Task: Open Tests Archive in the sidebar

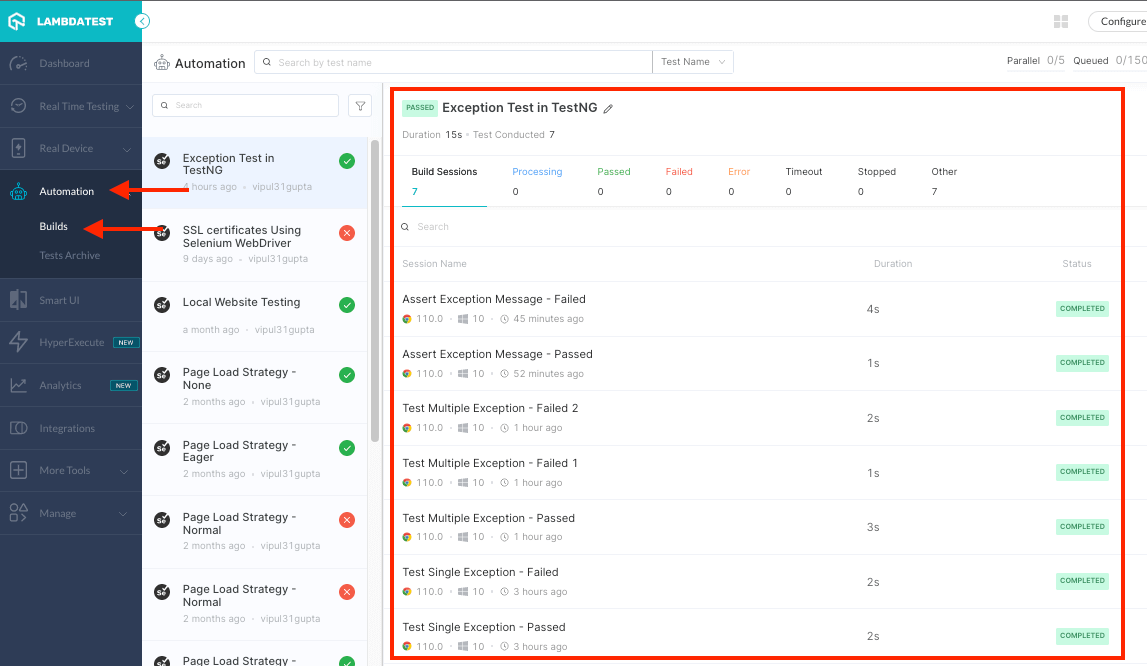Action: (x=69, y=256)
